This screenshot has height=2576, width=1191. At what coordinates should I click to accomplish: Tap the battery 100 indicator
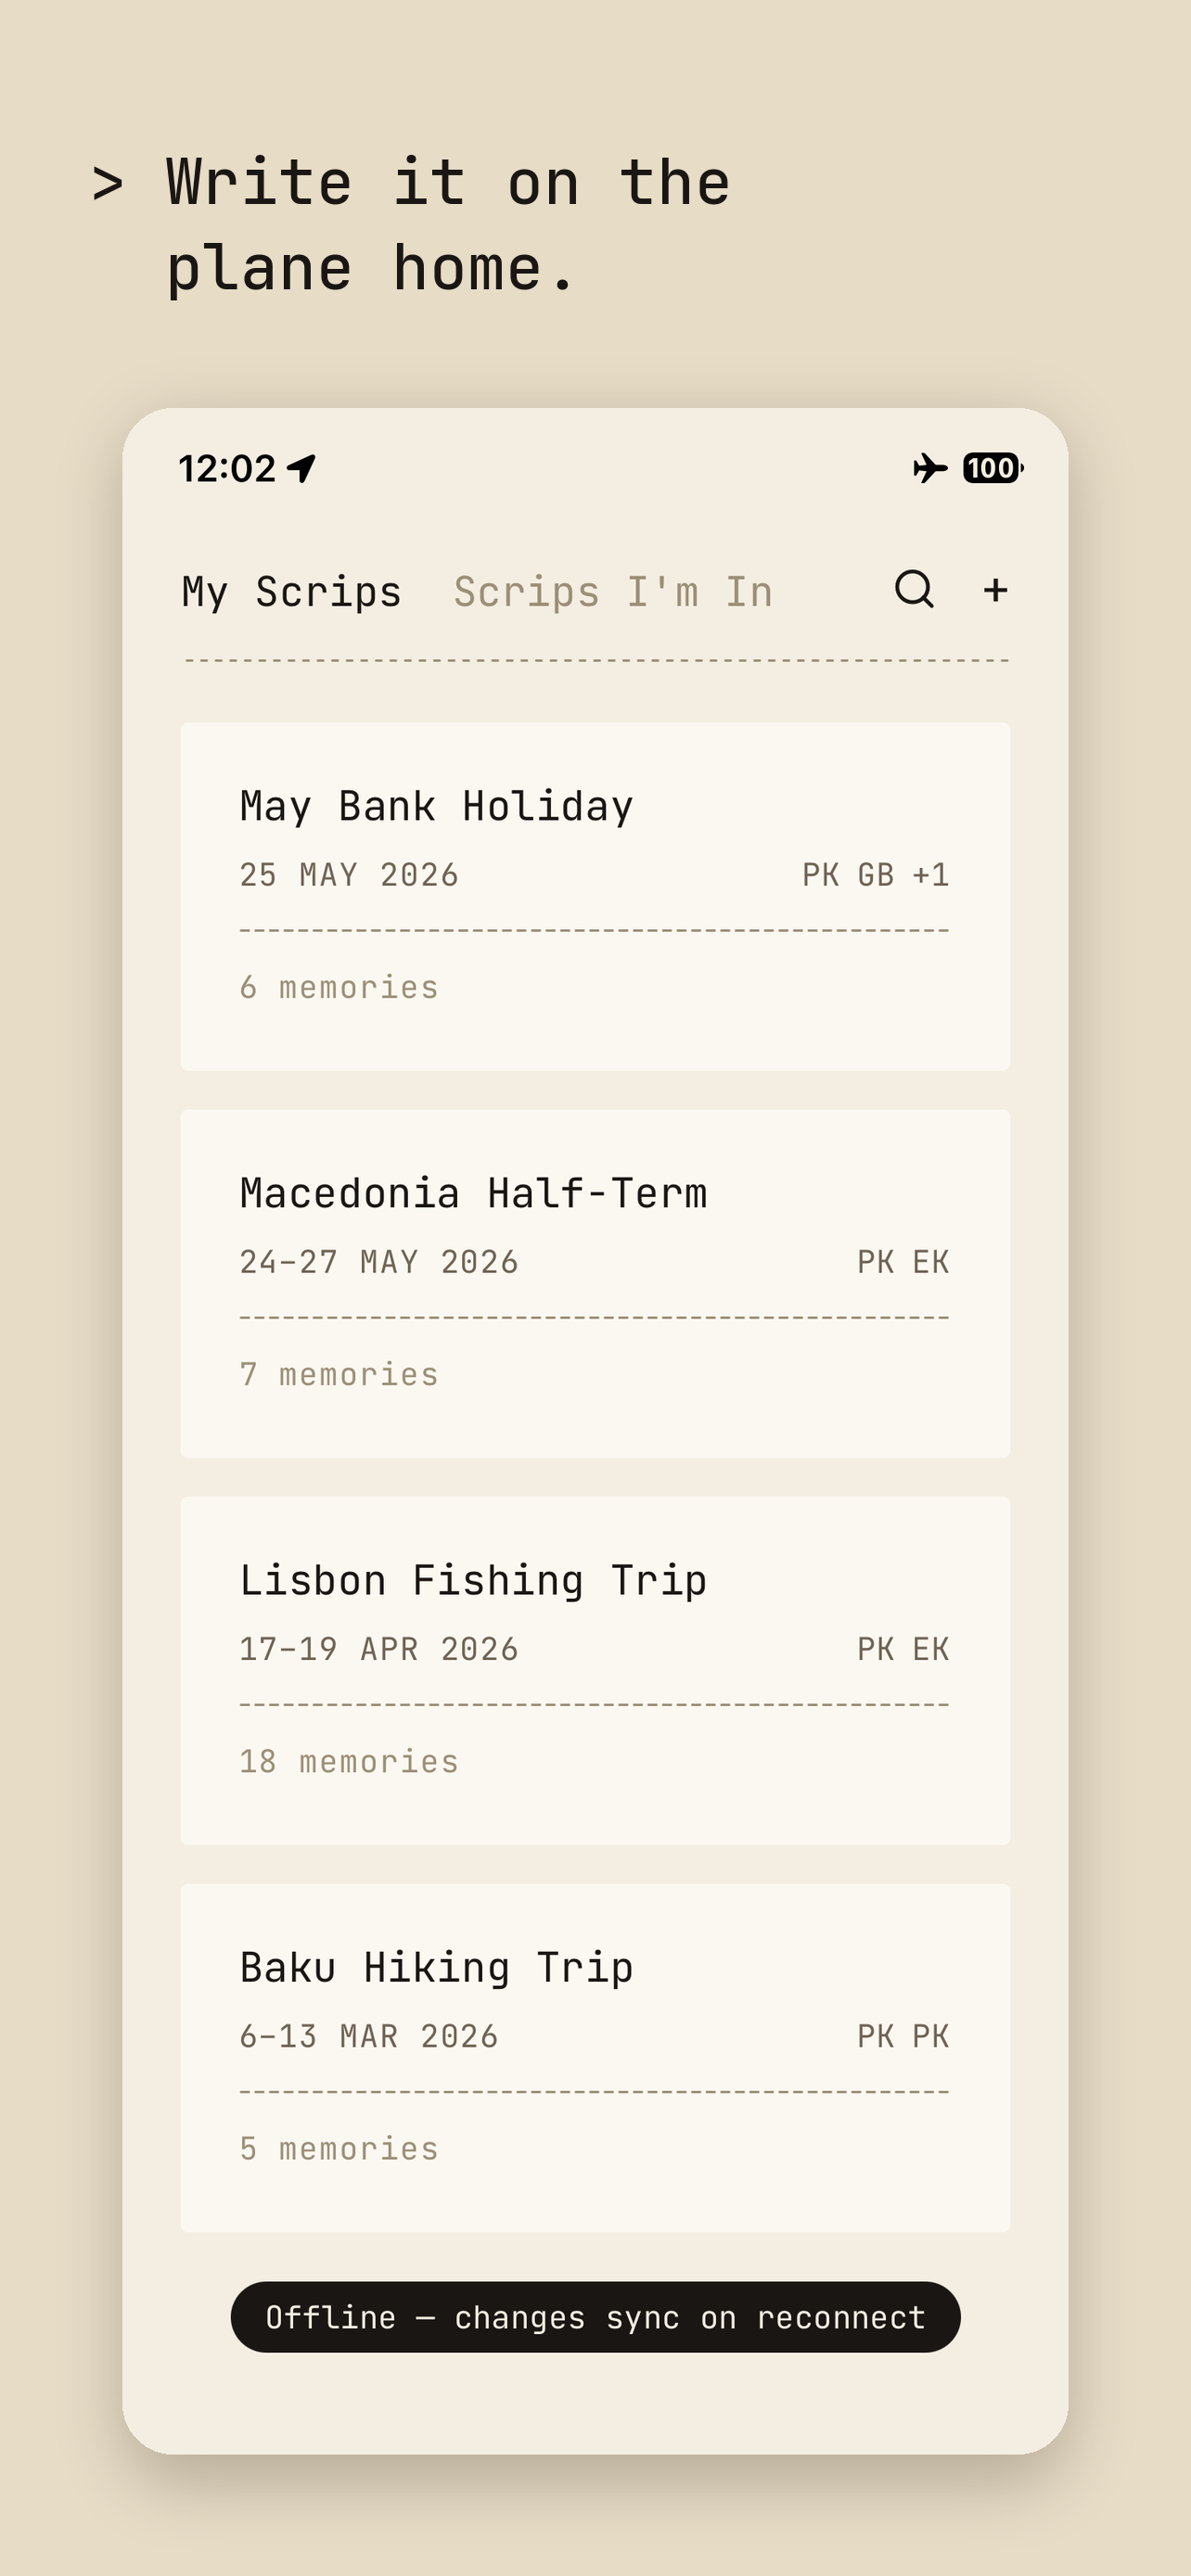[x=993, y=468]
